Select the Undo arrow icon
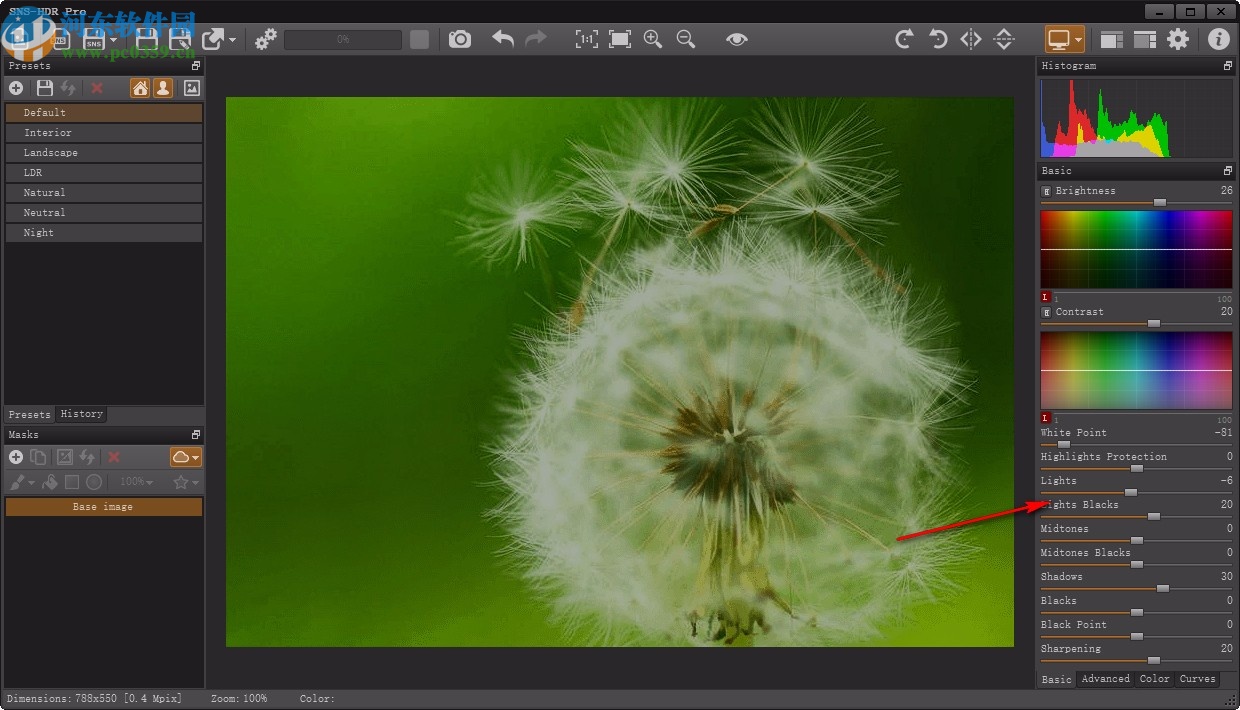Viewport: 1240px width, 710px height. (x=501, y=39)
